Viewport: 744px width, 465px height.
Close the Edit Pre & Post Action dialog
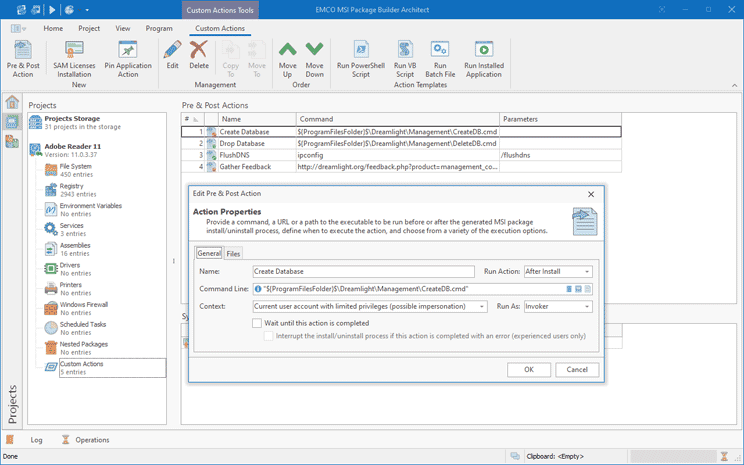point(591,194)
